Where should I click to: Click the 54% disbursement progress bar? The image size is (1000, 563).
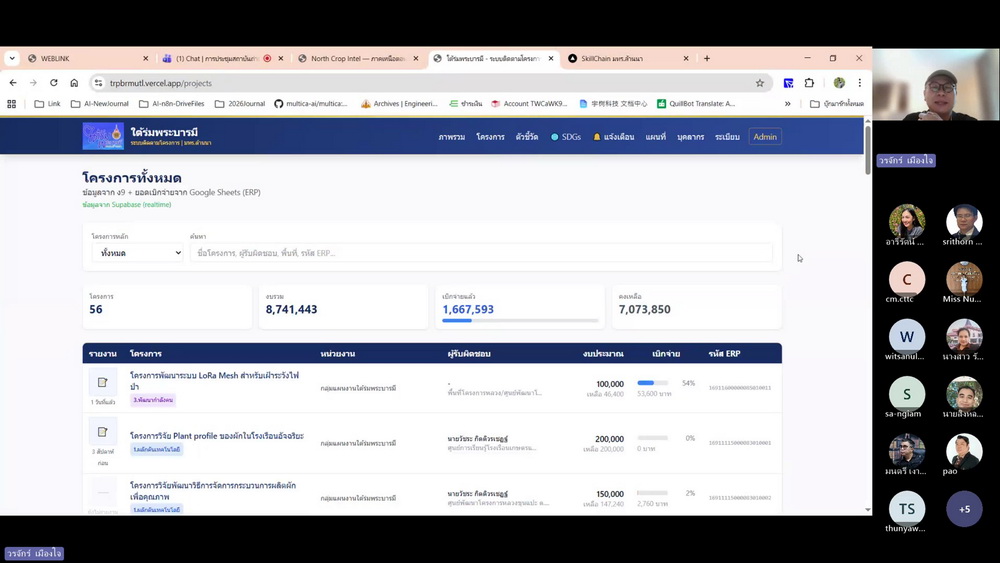tap(653, 383)
